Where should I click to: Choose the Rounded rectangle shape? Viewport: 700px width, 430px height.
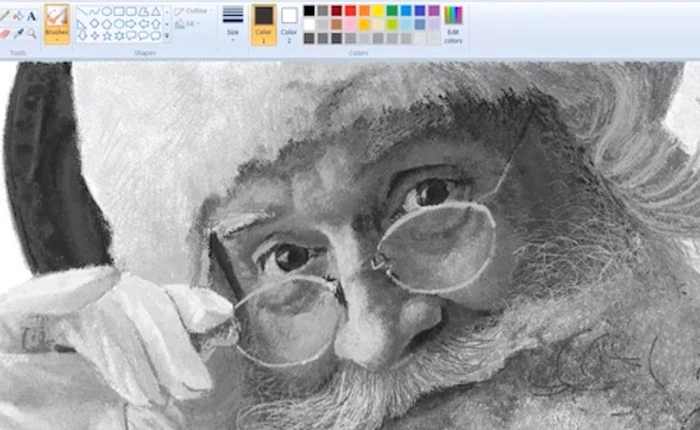pos(131,11)
